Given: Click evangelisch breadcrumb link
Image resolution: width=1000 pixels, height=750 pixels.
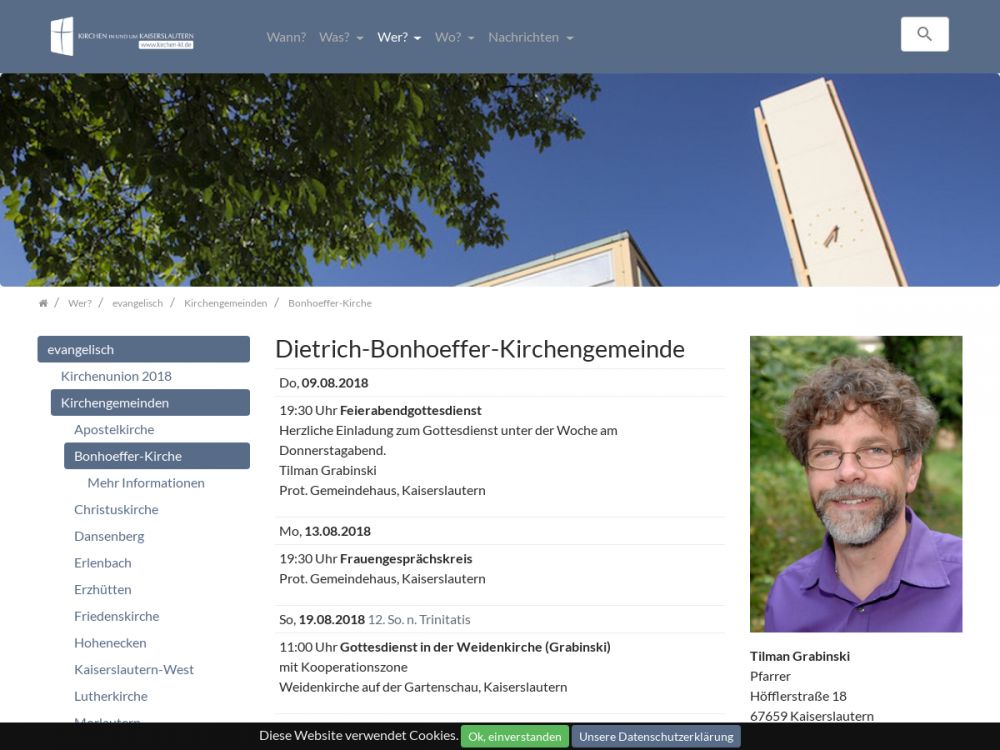Looking at the screenshot, I should coord(137,303).
